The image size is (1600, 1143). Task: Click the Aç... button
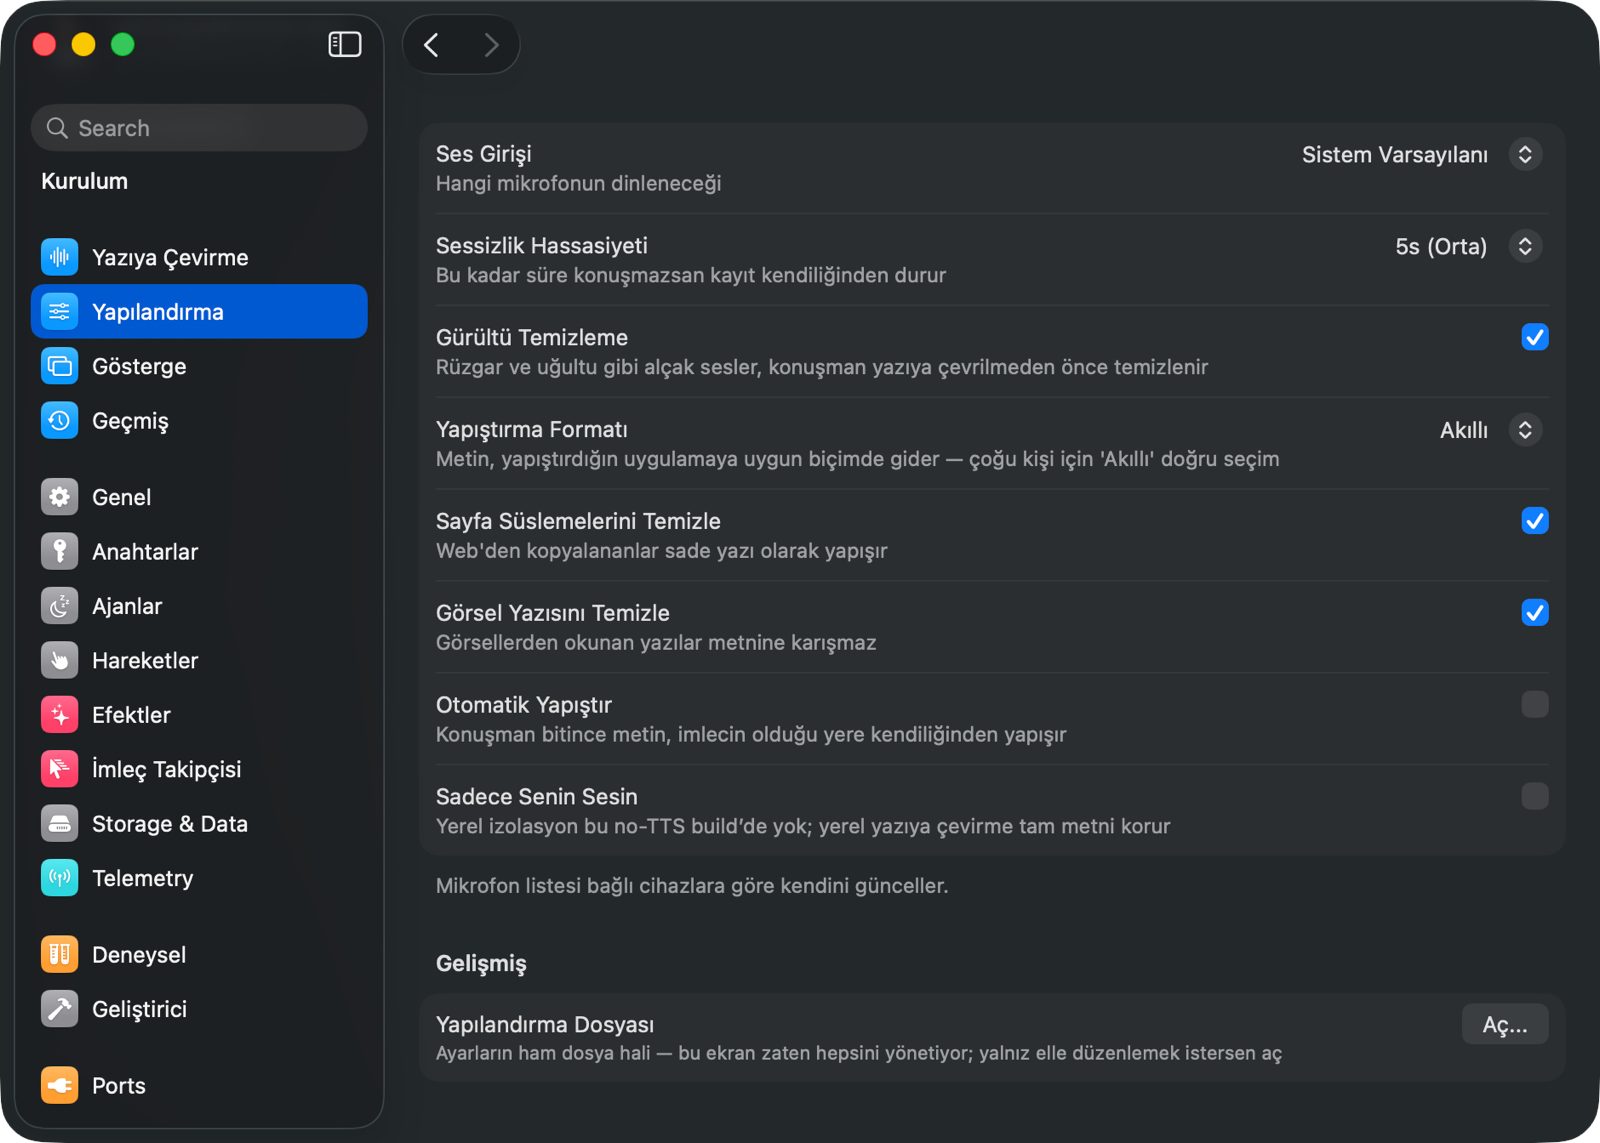(x=1505, y=1025)
